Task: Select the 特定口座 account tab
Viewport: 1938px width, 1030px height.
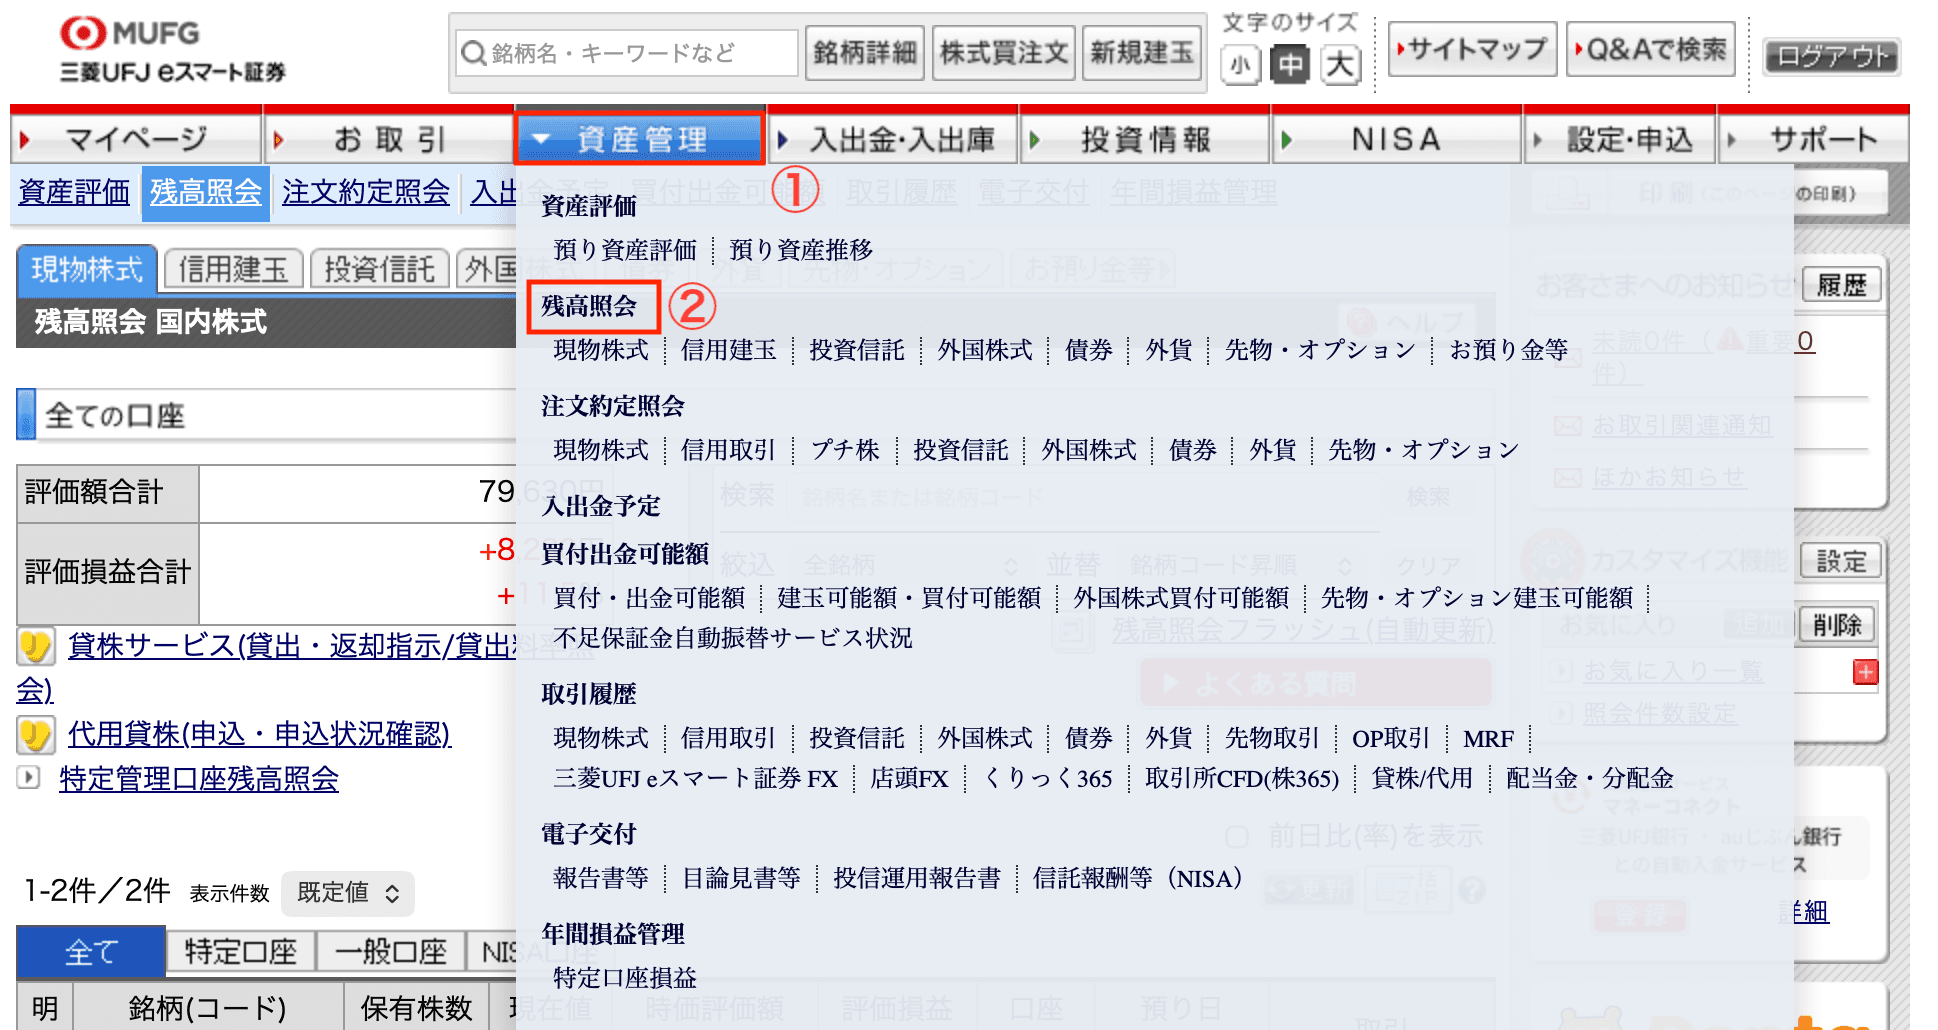Action: click(x=241, y=952)
